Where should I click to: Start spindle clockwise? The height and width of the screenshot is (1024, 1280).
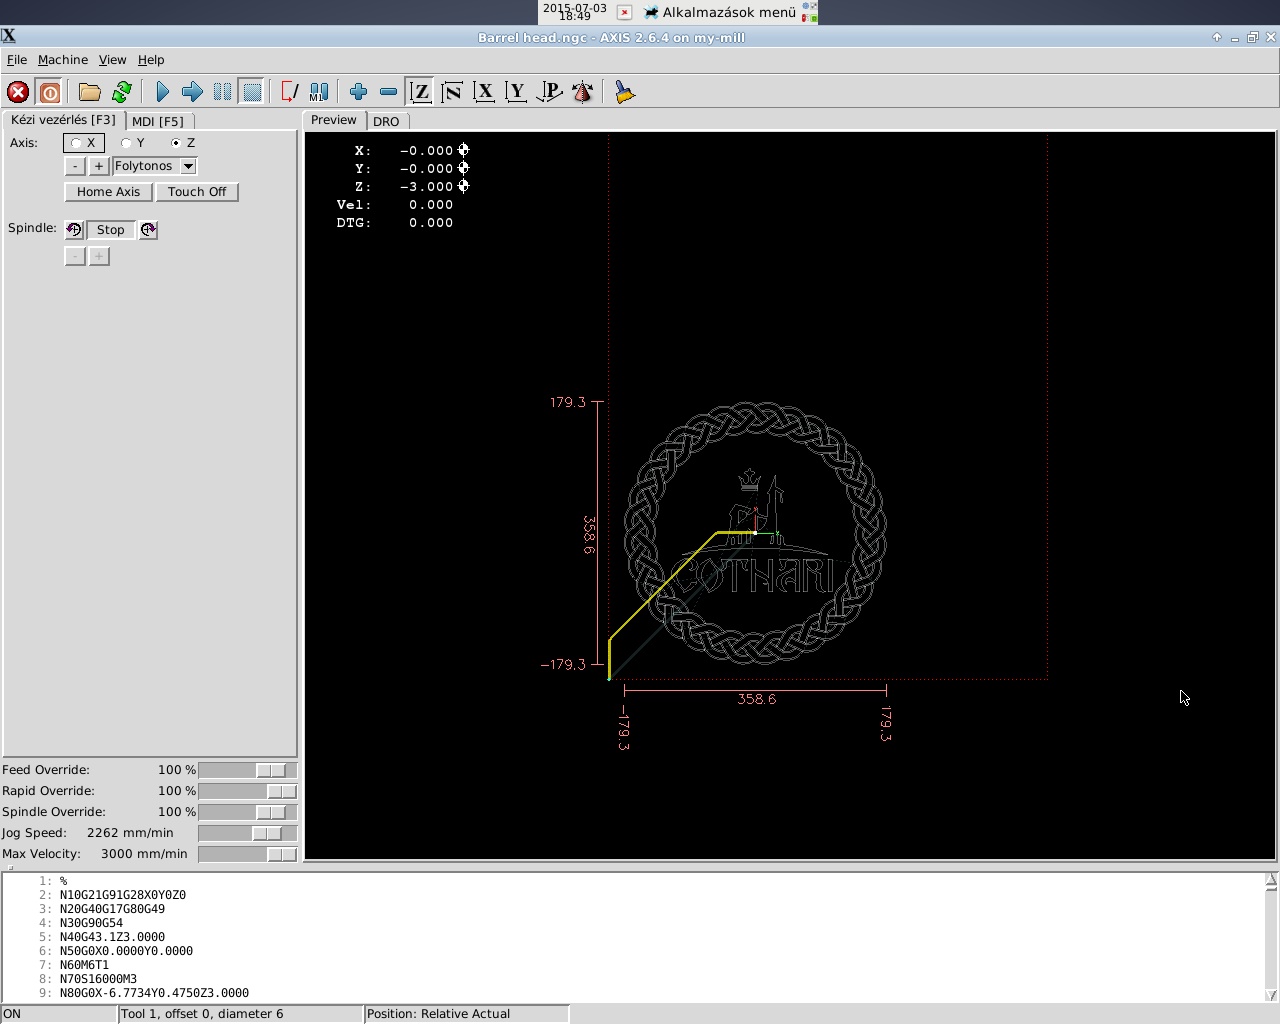coord(148,230)
